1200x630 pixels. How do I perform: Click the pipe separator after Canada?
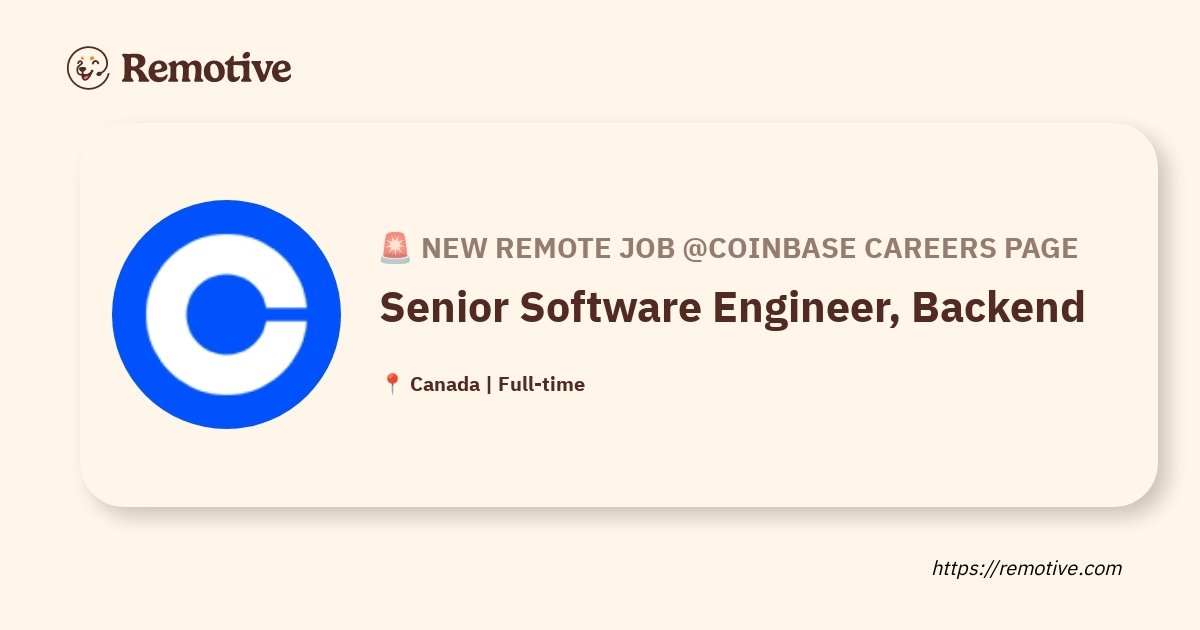click(x=488, y=384)
